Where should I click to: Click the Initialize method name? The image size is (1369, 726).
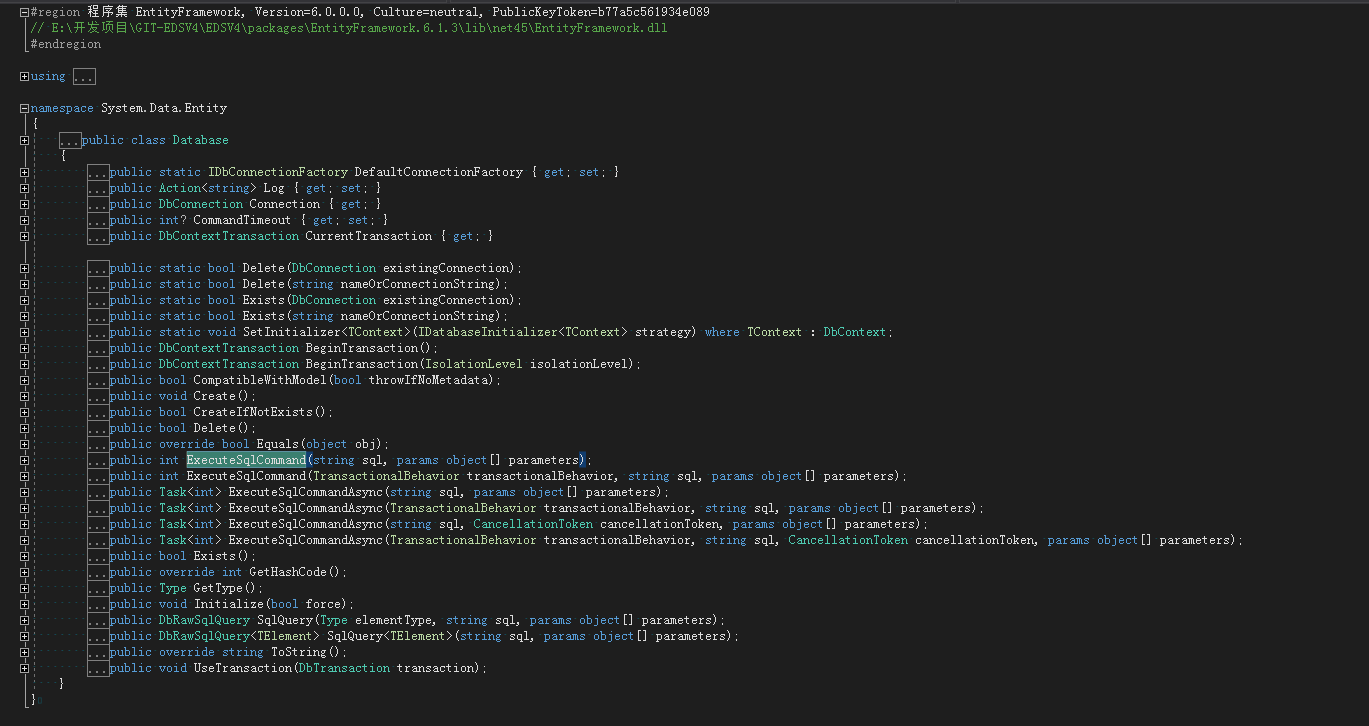[228, 604]
